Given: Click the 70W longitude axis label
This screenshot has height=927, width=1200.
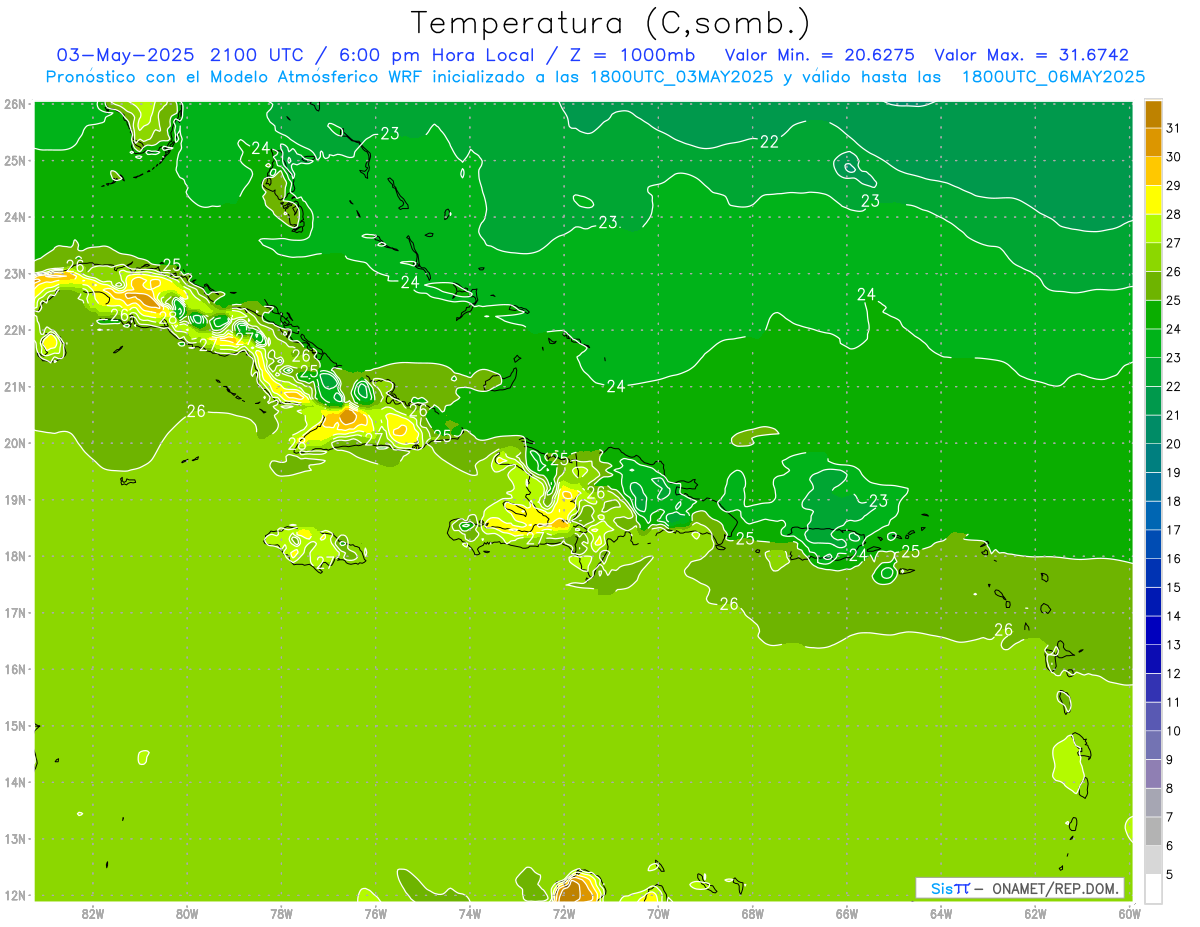Looking at the screenshot, I should point(658,913).
